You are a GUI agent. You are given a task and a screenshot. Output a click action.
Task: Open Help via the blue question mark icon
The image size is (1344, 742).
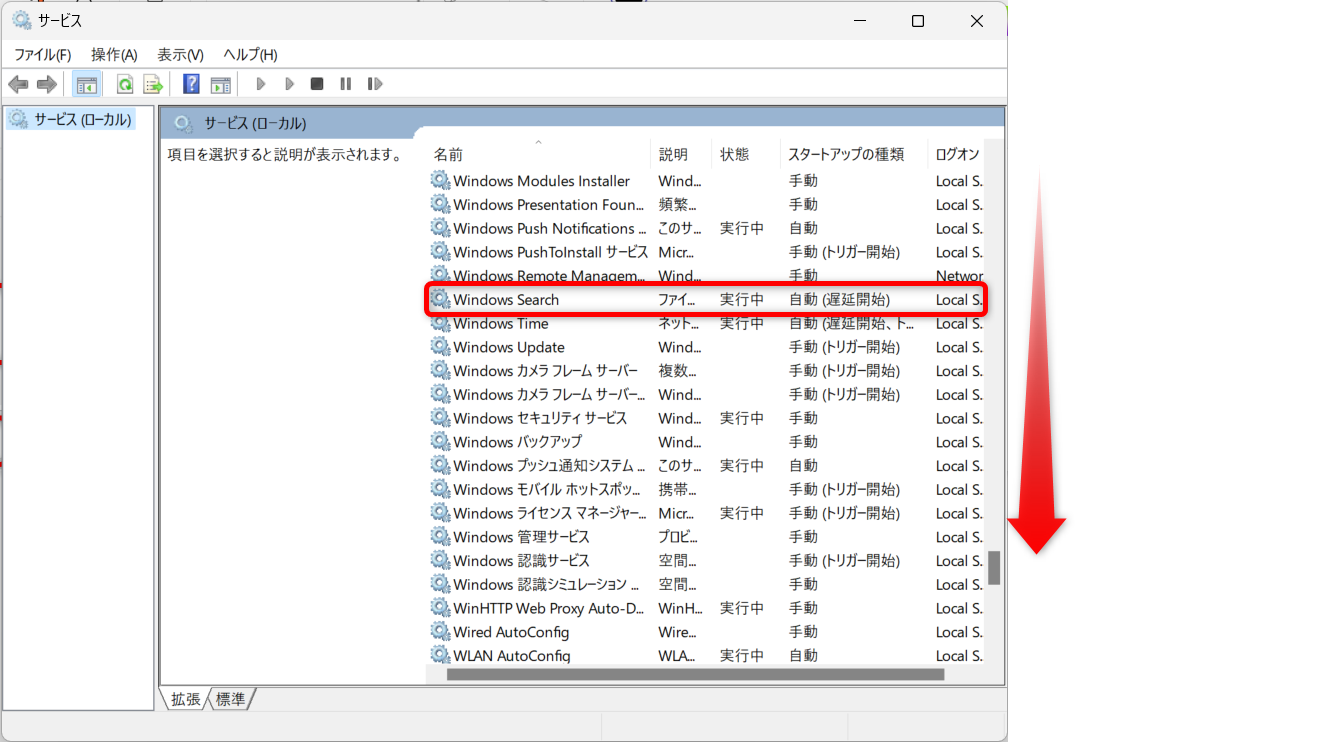[191, 84]
